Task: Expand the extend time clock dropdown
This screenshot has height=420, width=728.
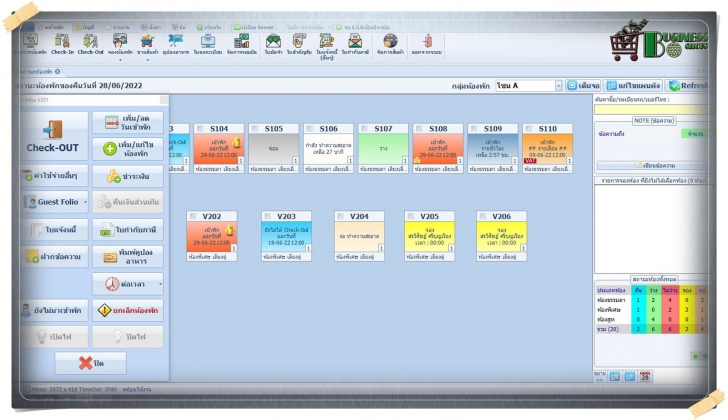Action: tap(160, 284)
